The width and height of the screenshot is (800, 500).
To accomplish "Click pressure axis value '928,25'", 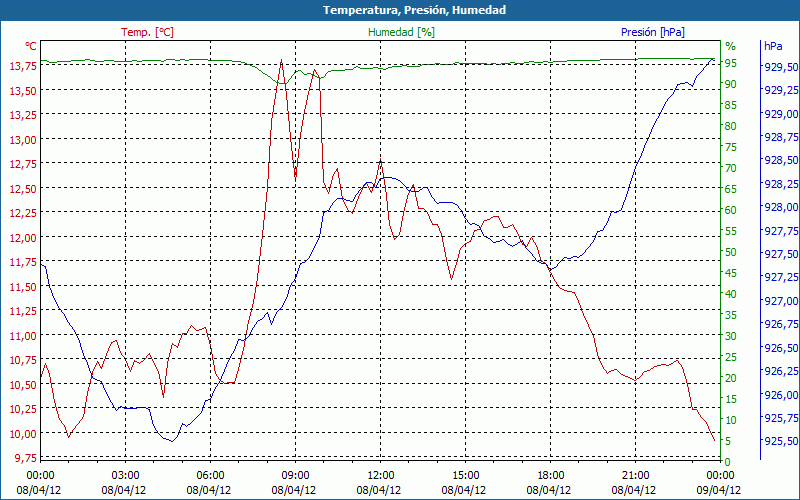I will point(781,184).
